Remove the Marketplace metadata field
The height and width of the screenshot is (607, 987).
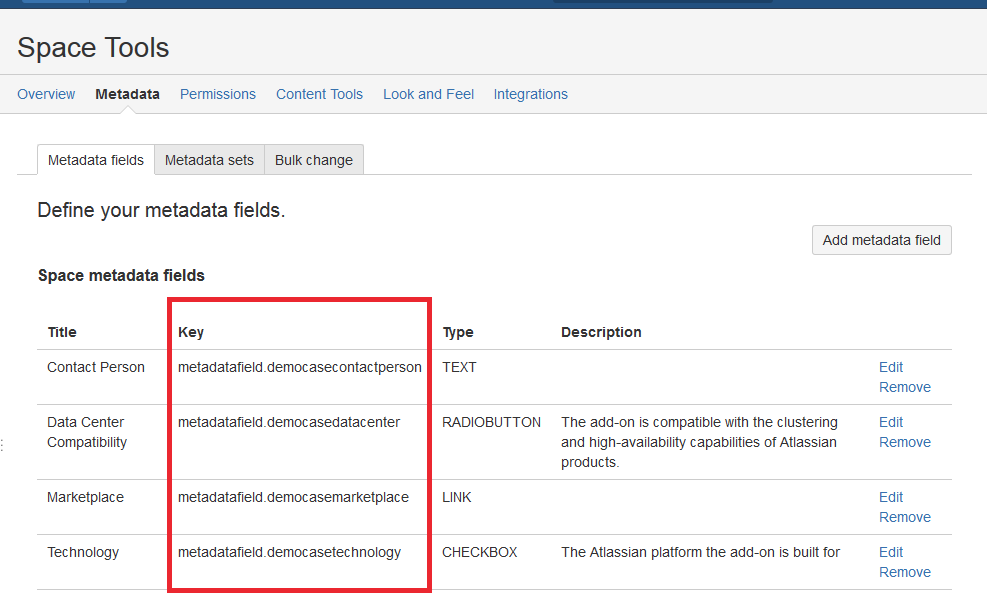click(x=904, y=517)
